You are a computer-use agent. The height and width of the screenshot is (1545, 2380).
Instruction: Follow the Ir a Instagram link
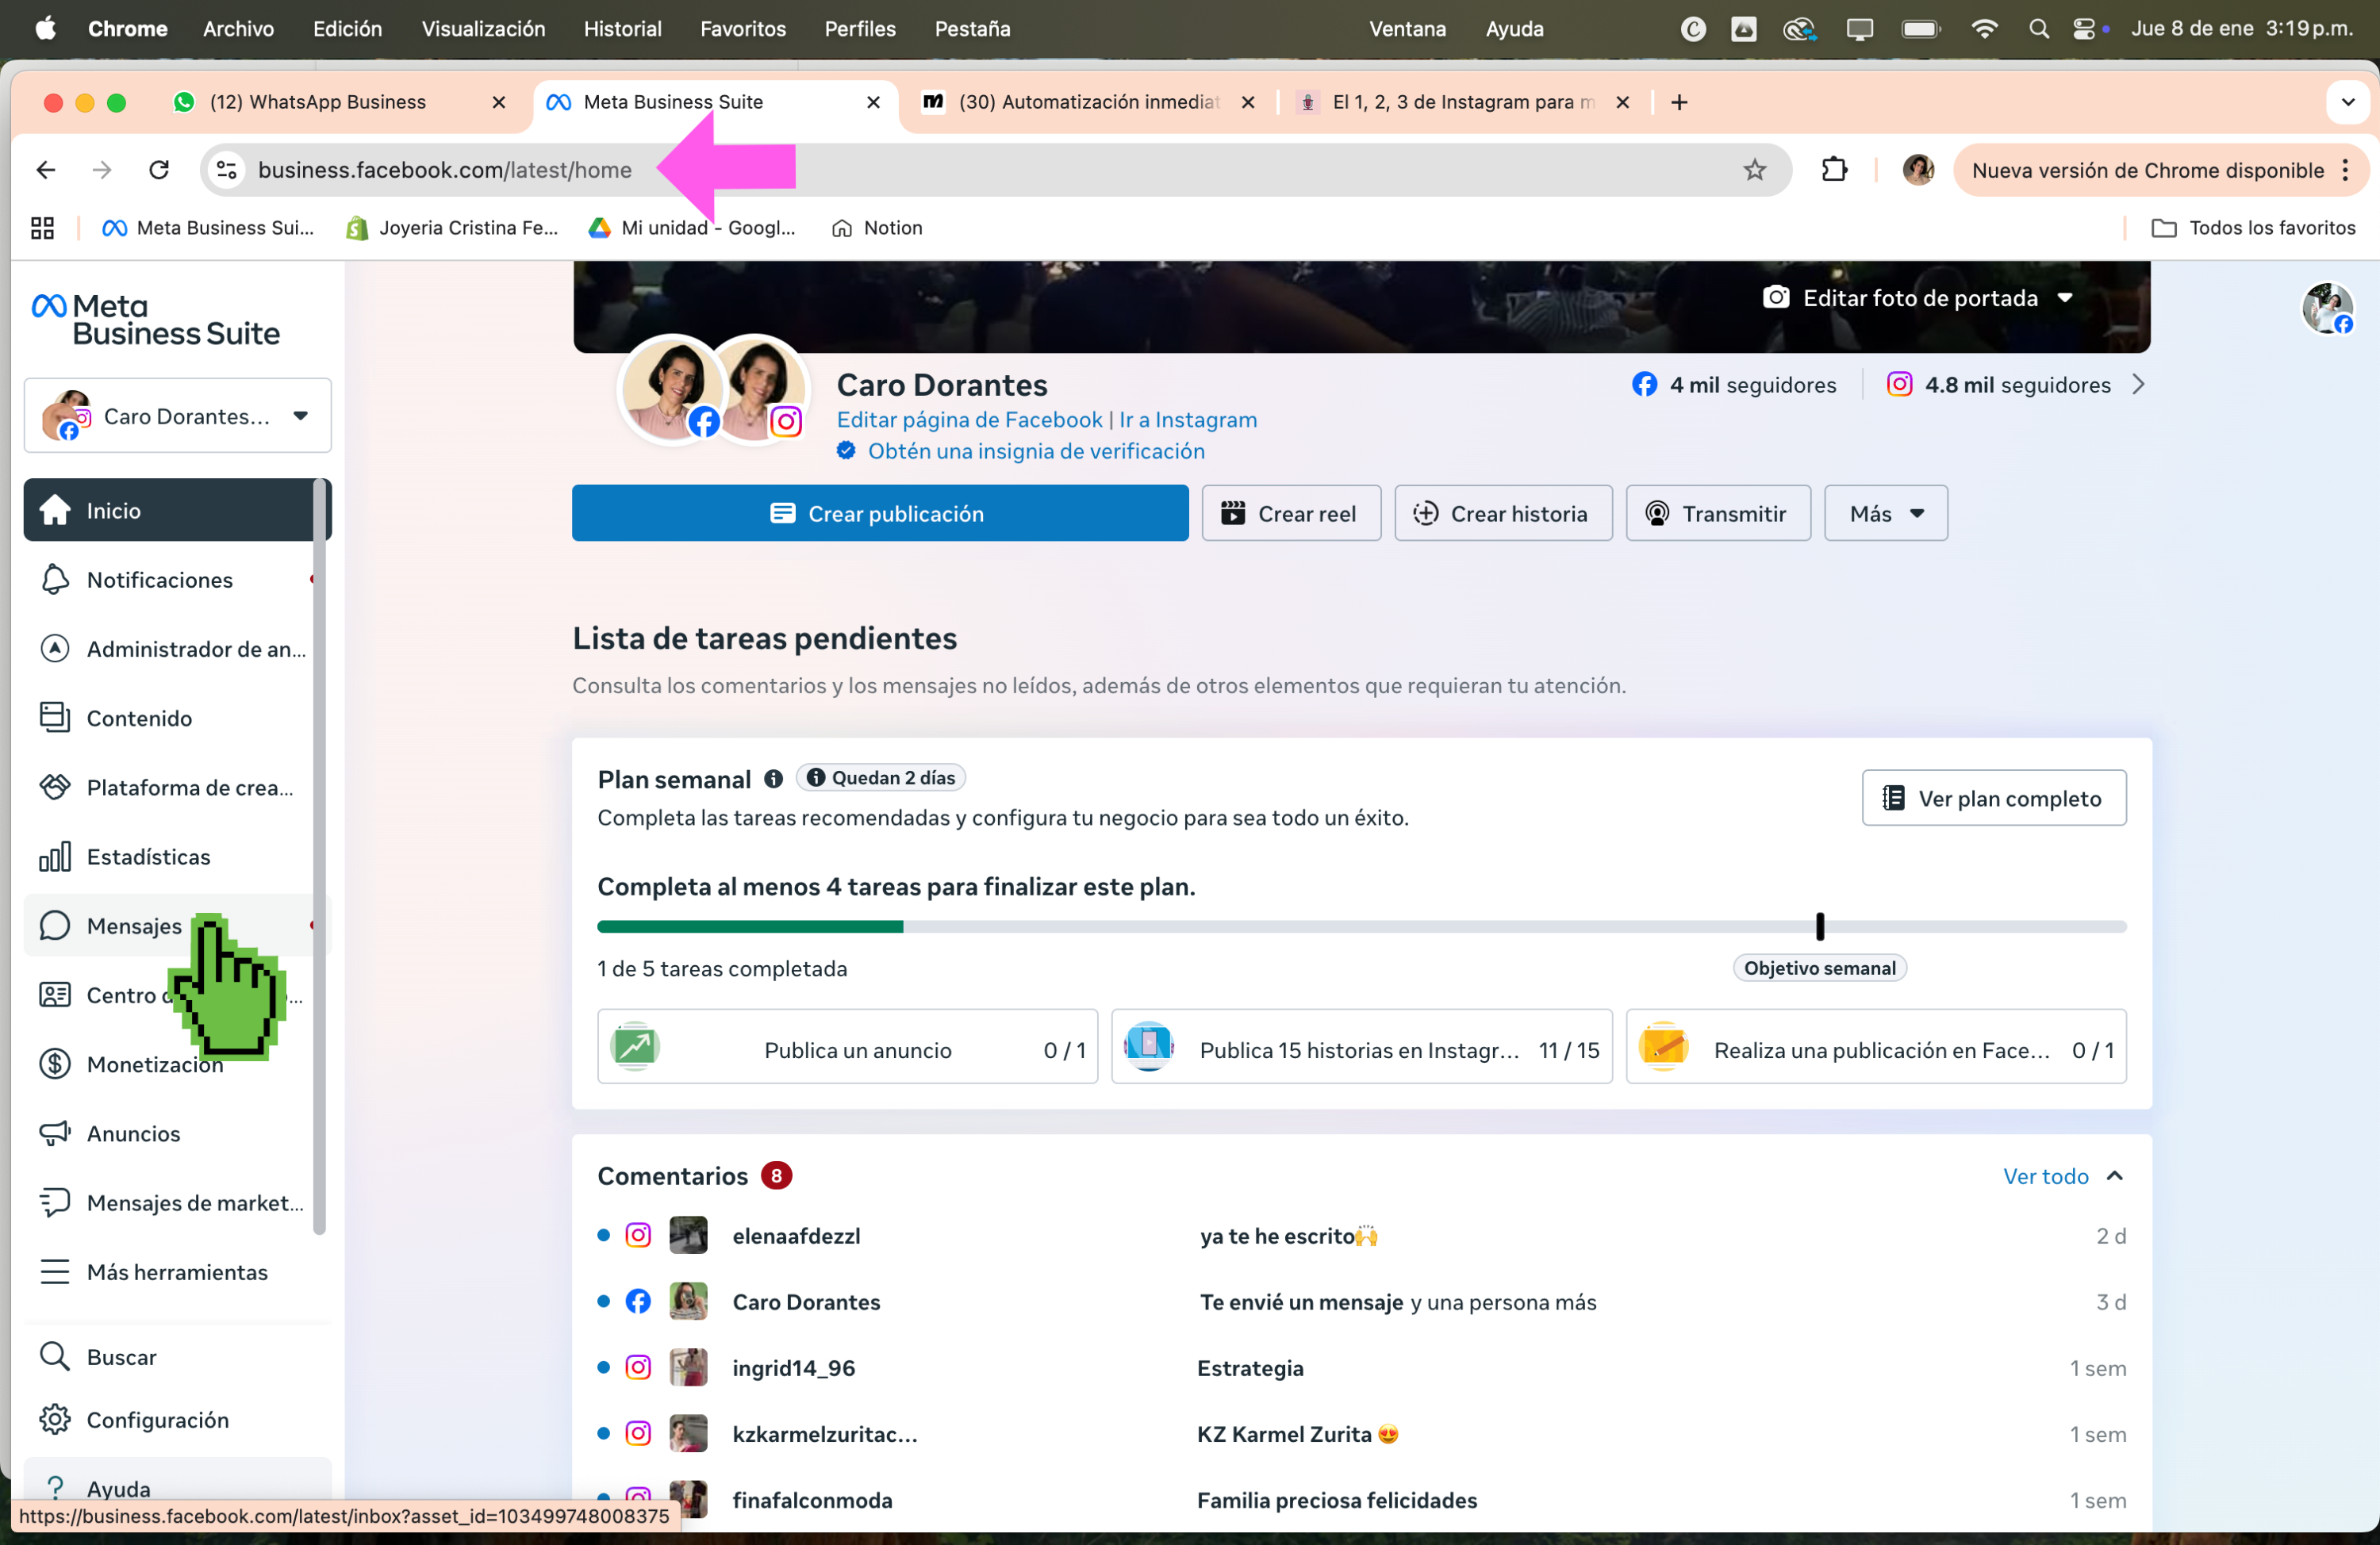pyautogui.click(x=1188, y=420)
